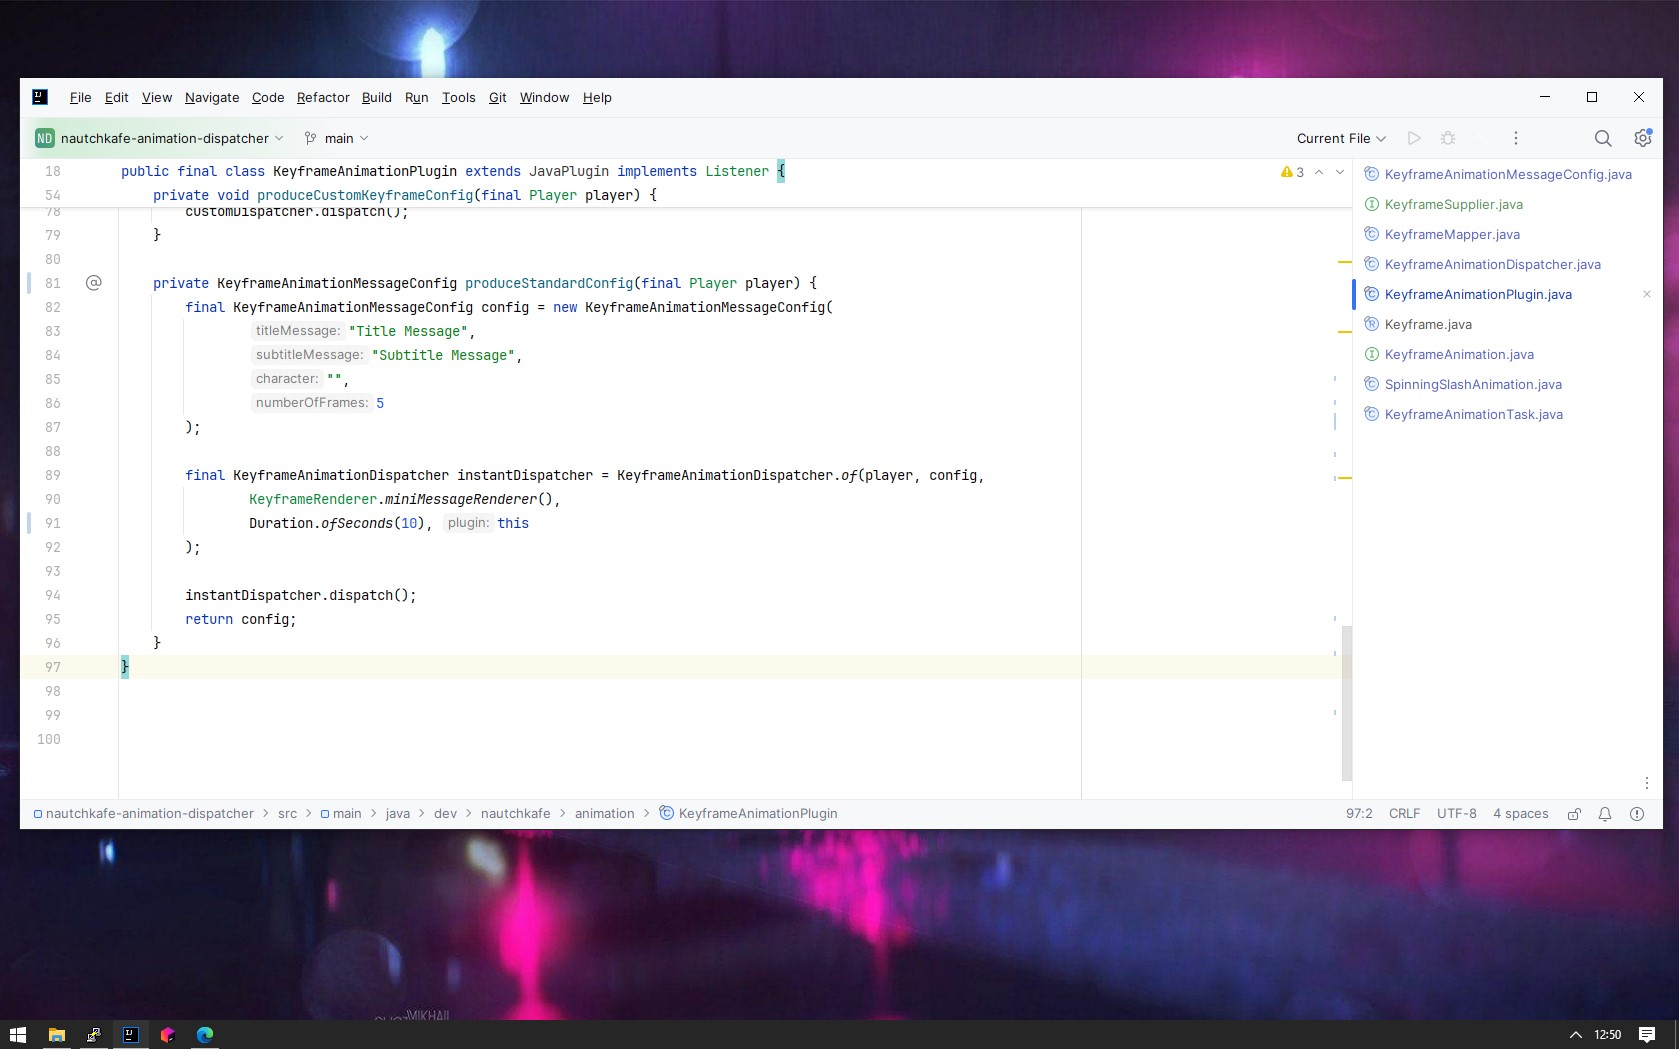Image resolution: width=1679 pixels, height=1049 pixels.
Task: Change UTF-8 file encoding
Action: 1456,813
